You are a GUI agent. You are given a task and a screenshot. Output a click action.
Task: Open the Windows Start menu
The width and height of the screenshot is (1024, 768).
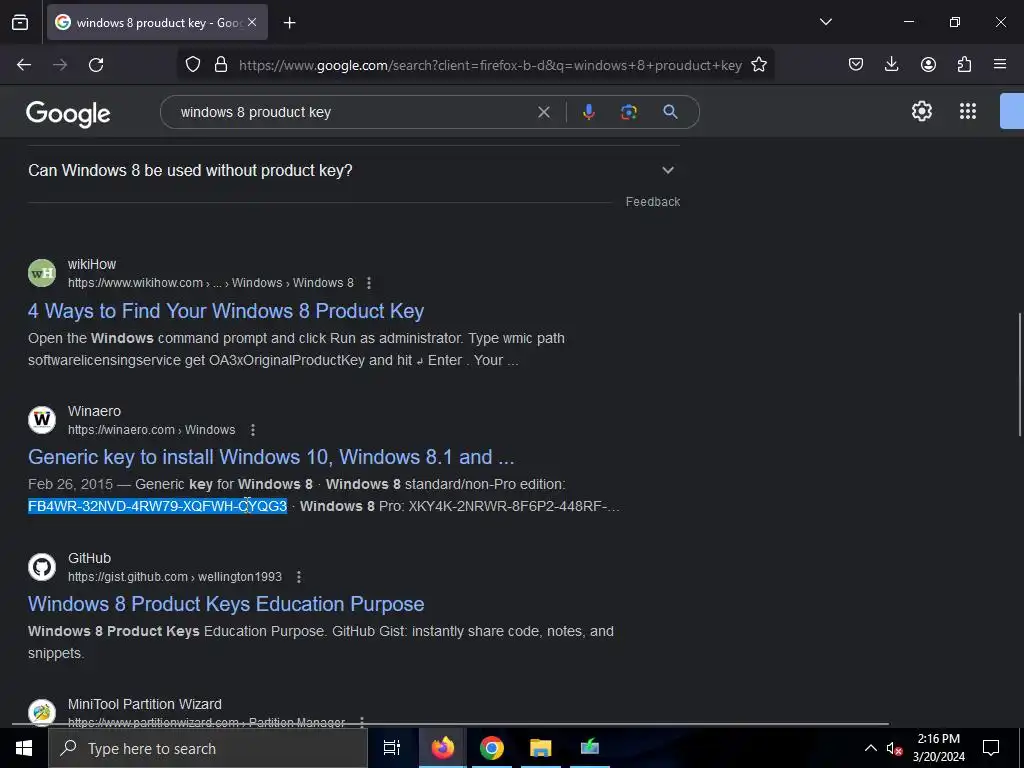[24, 748]
